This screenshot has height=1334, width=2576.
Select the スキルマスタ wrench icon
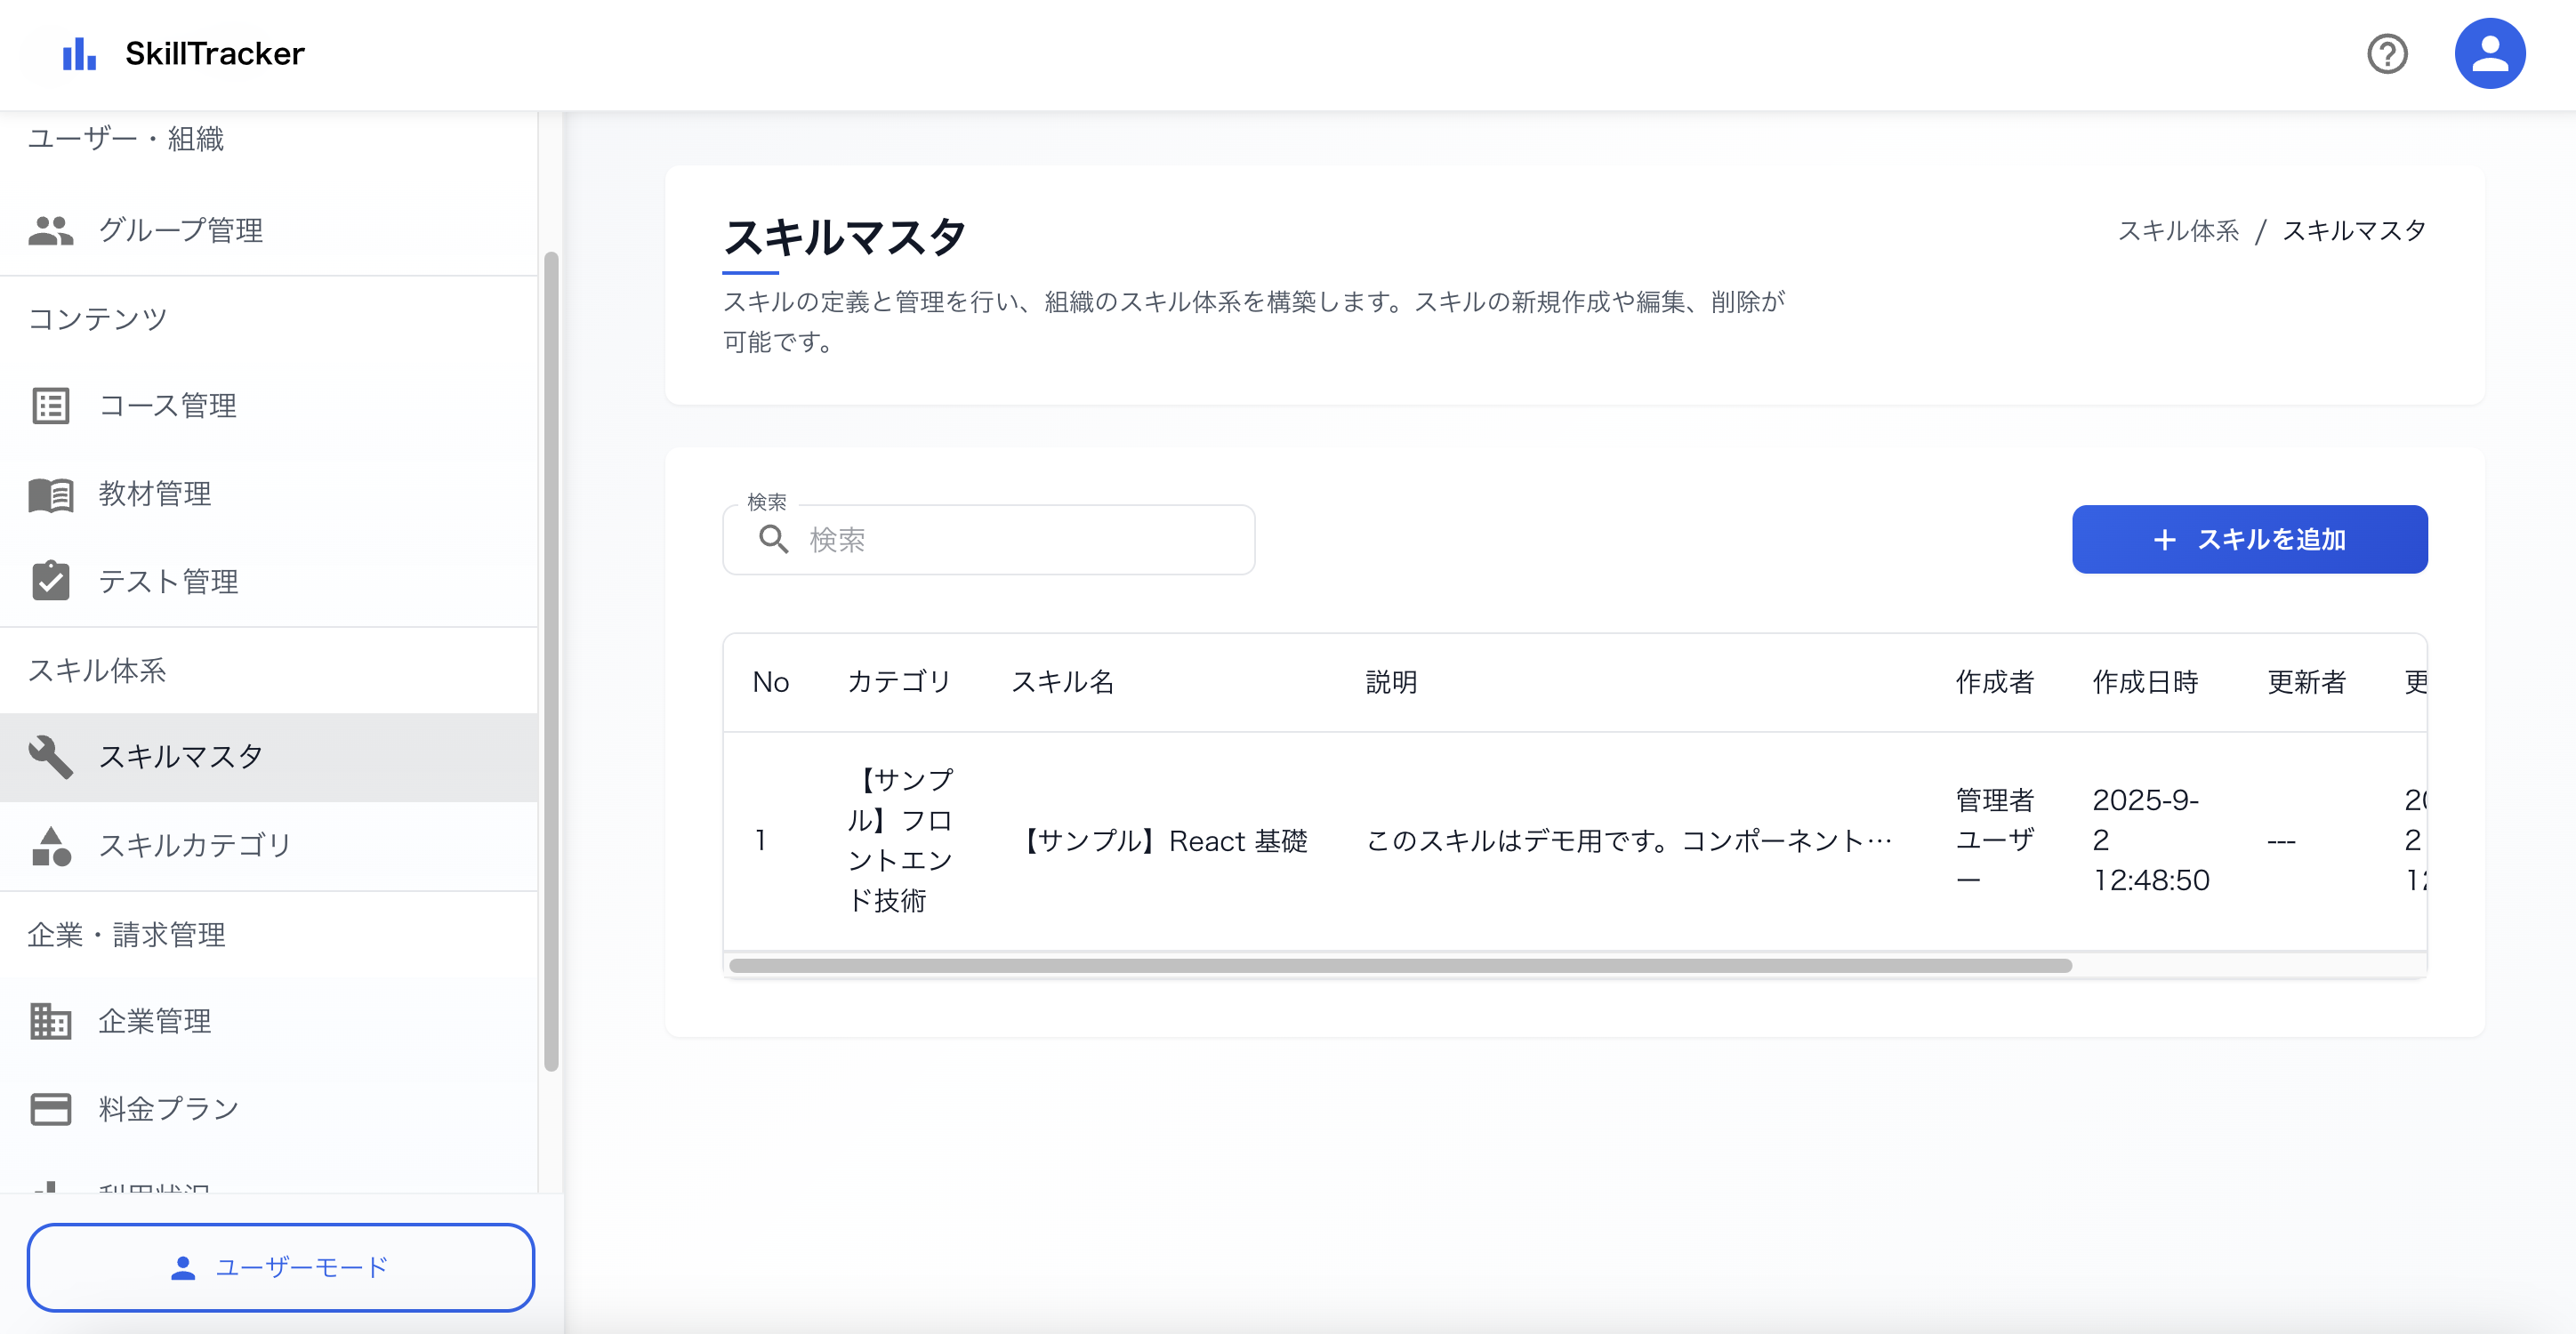coord(51,757)
